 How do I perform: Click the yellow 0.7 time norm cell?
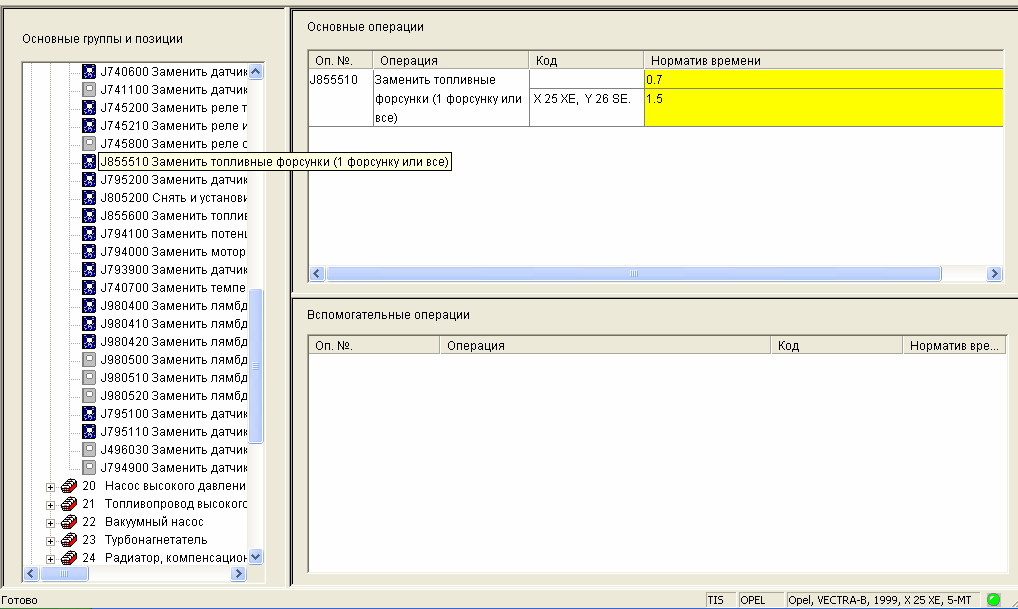(824, 80)
